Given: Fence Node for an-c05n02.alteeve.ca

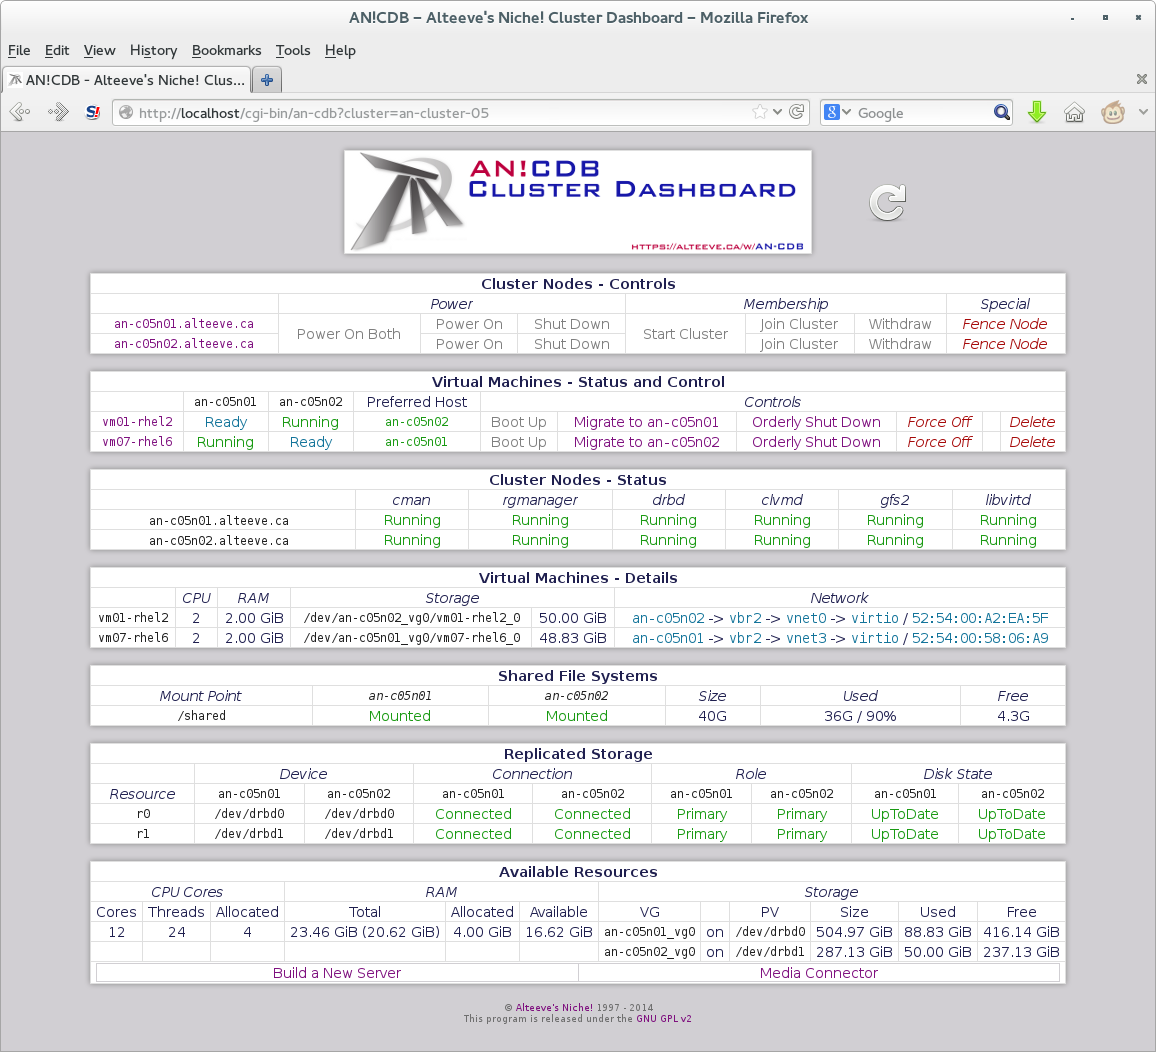Looking at the screenshot, I should pyautogui.click(x=1005, y=344).
